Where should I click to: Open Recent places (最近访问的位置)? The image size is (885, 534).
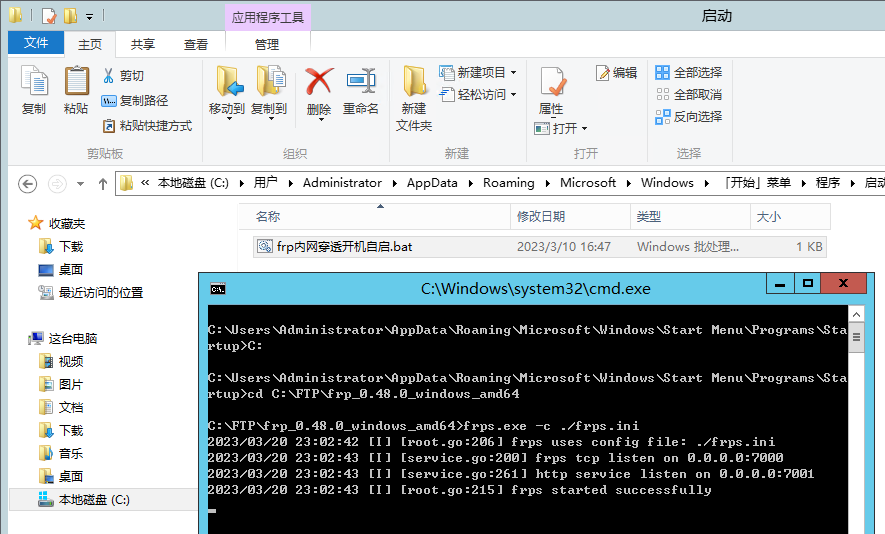(x=91, y=292)
